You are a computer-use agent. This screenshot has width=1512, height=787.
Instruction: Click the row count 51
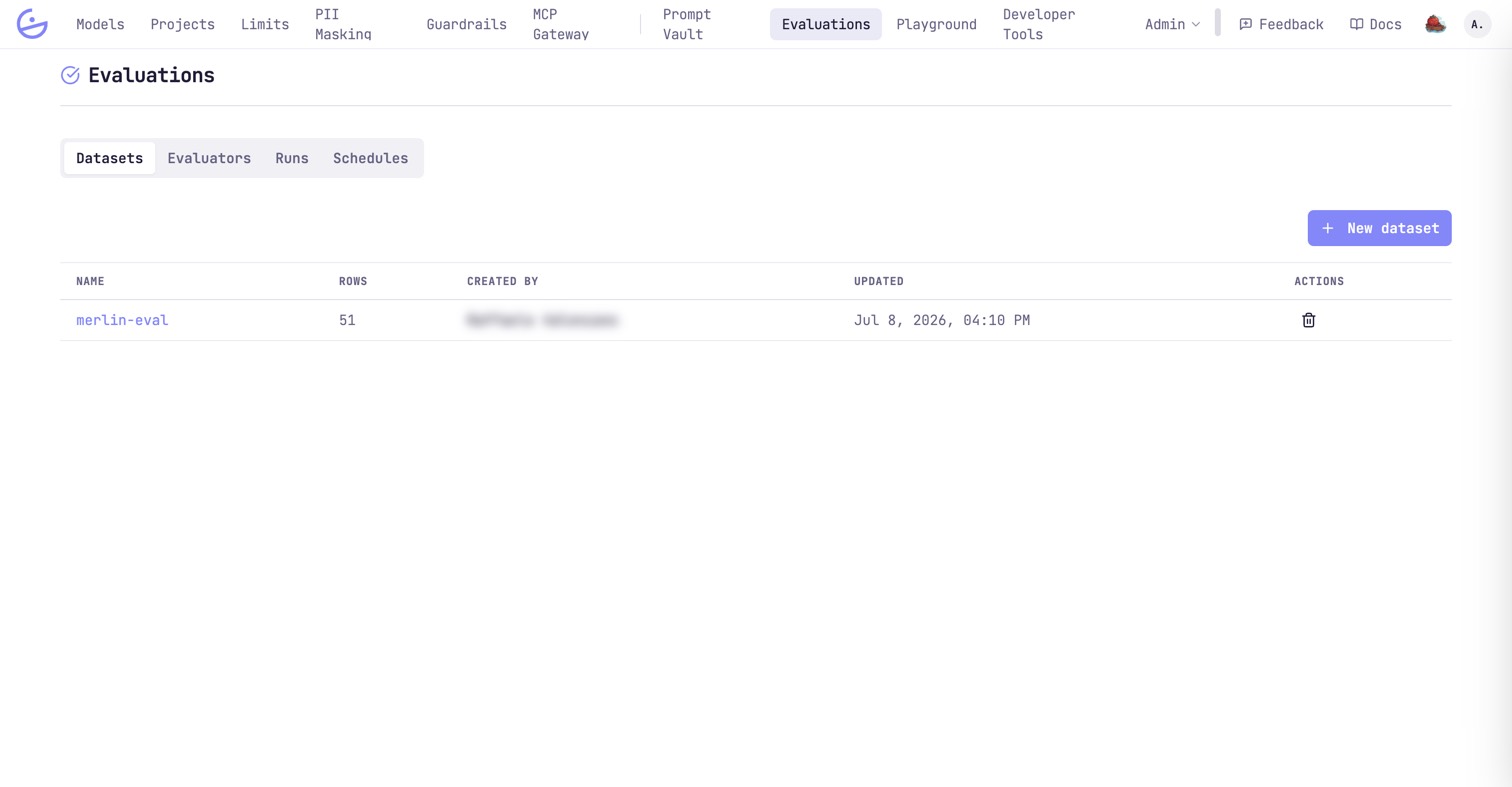pyautogui.click(x=347, y=320)
